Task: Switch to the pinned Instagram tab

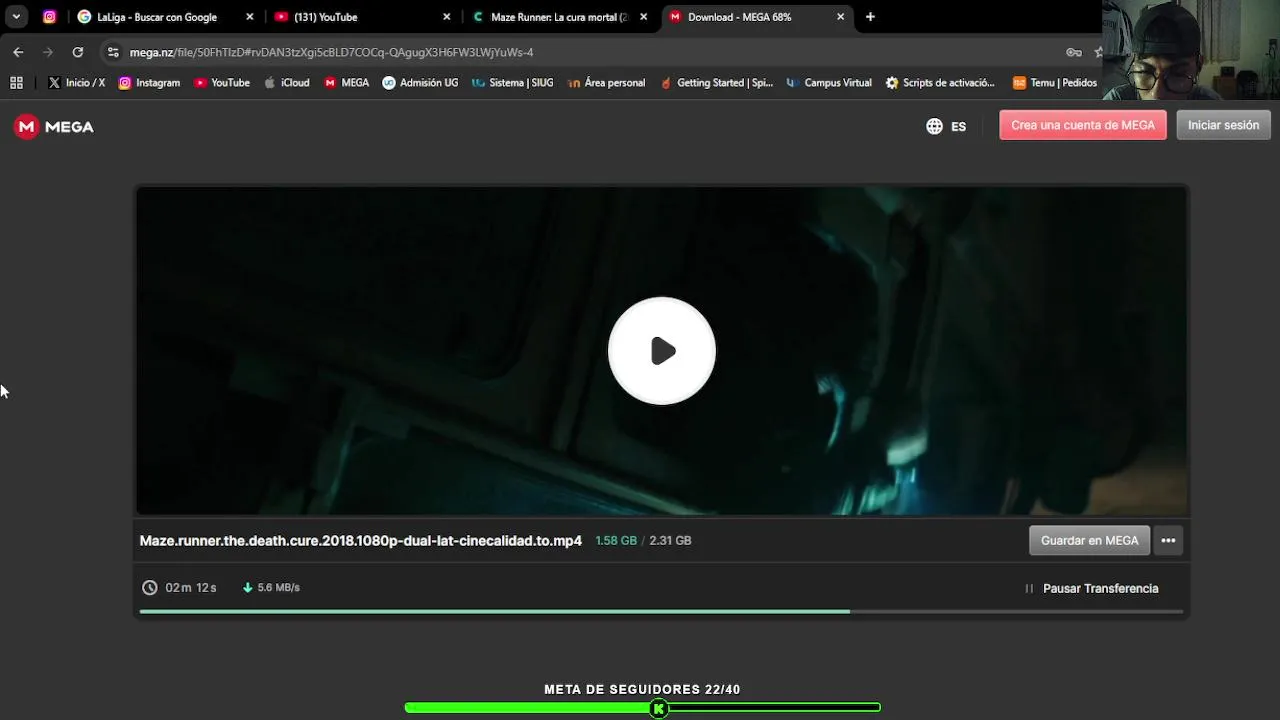Action: pyautogui.click(x=49, y=17)
